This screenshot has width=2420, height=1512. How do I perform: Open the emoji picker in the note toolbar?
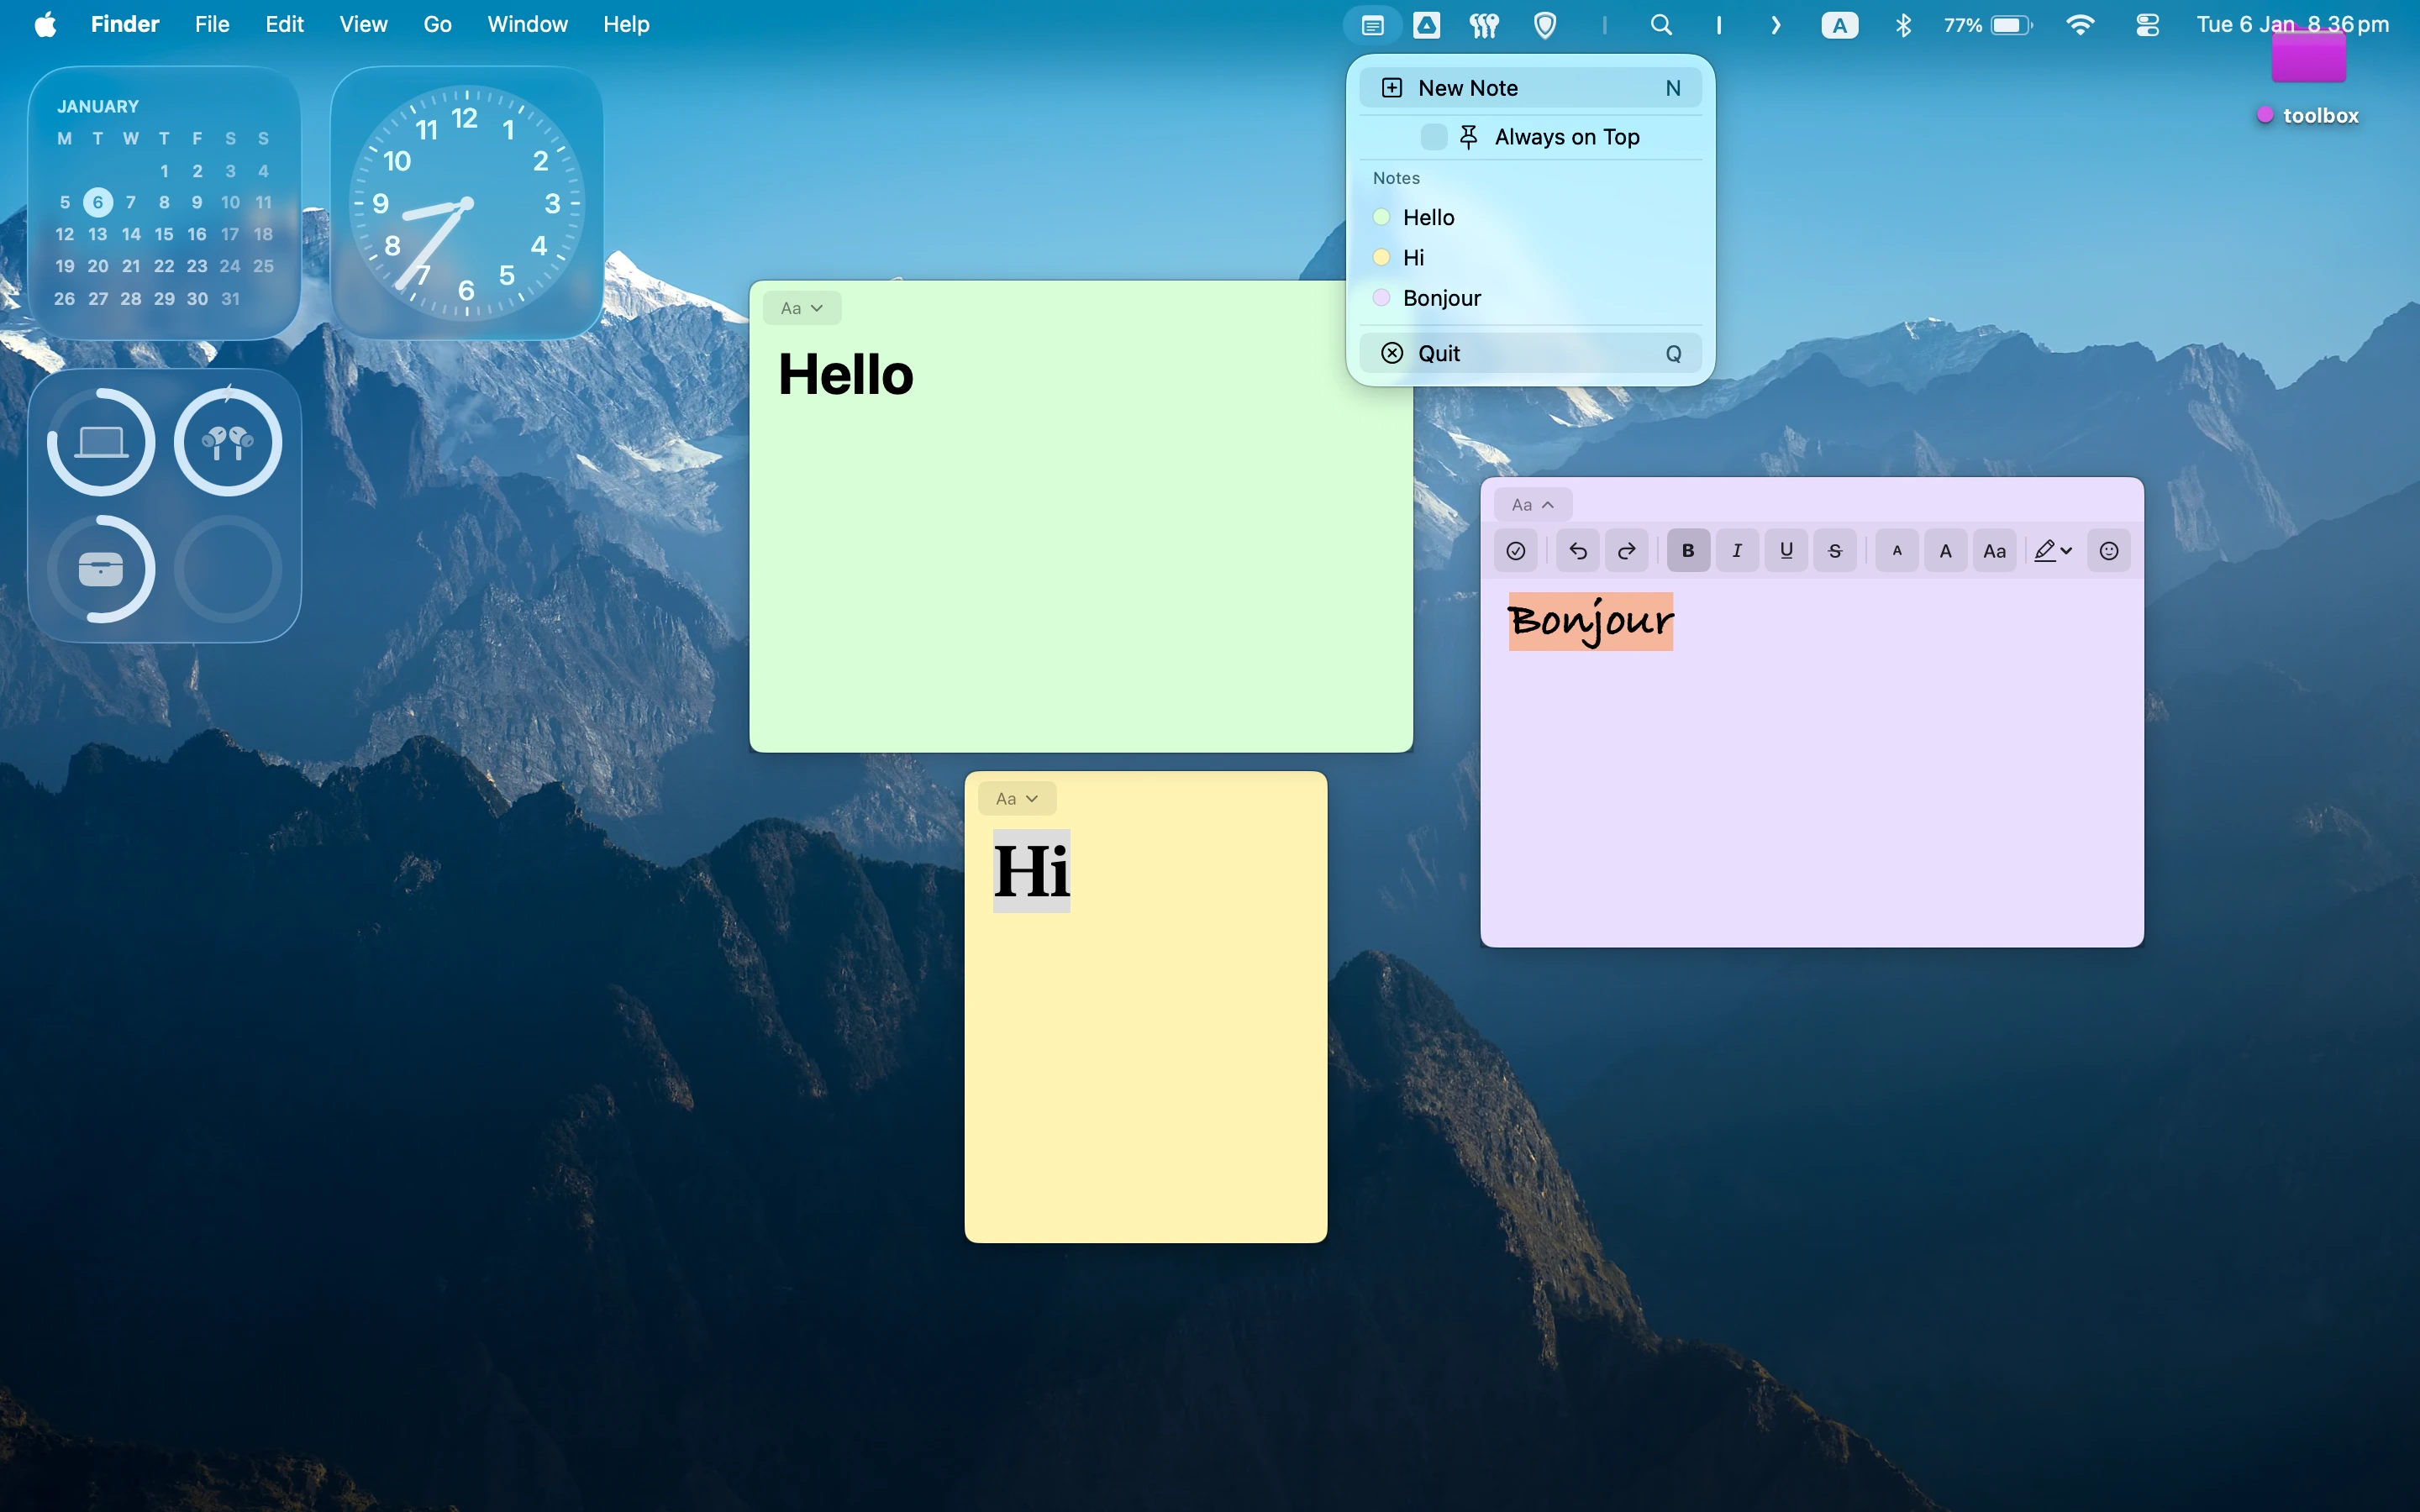[x=2109, y=550]
